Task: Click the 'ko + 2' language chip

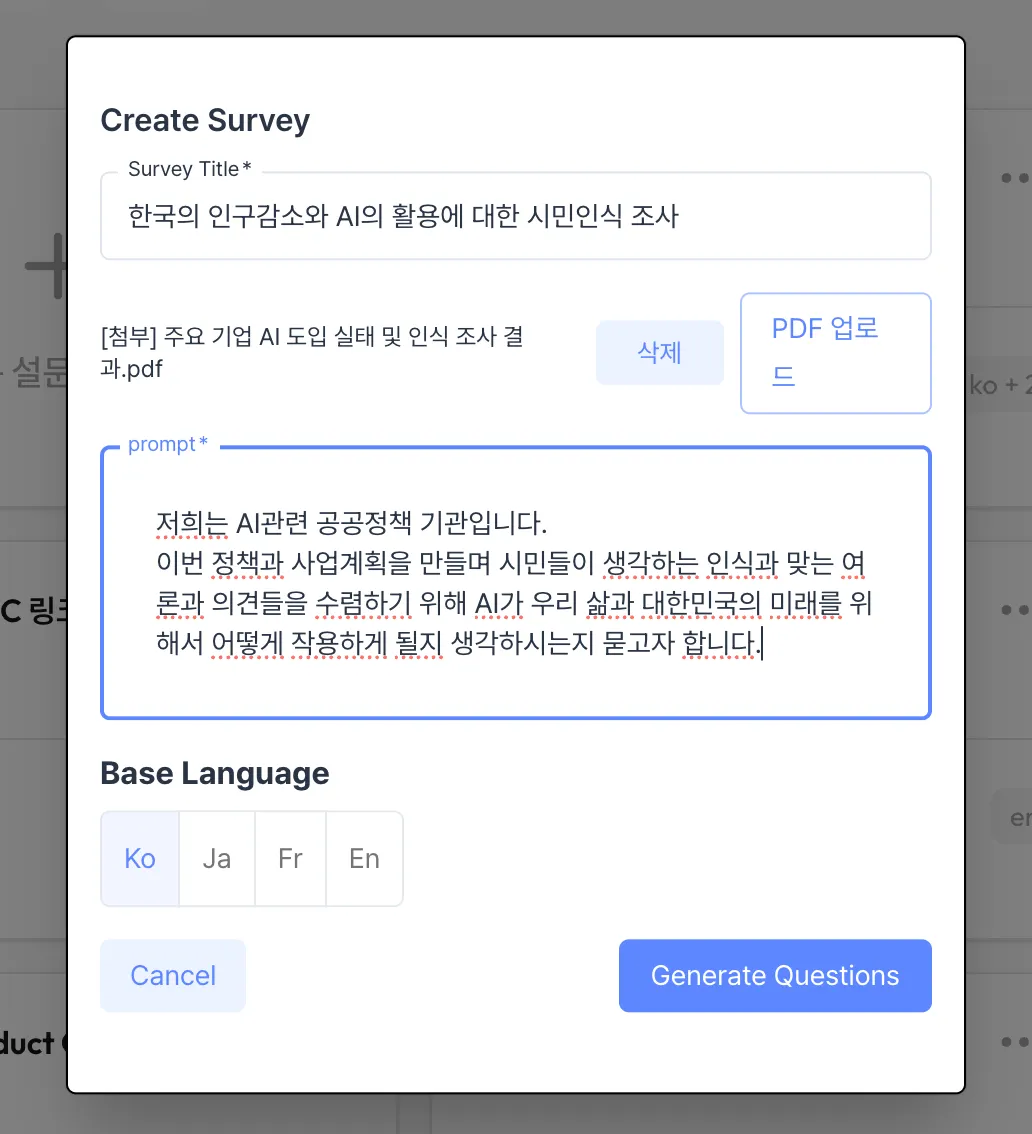Action: (999, 385)
